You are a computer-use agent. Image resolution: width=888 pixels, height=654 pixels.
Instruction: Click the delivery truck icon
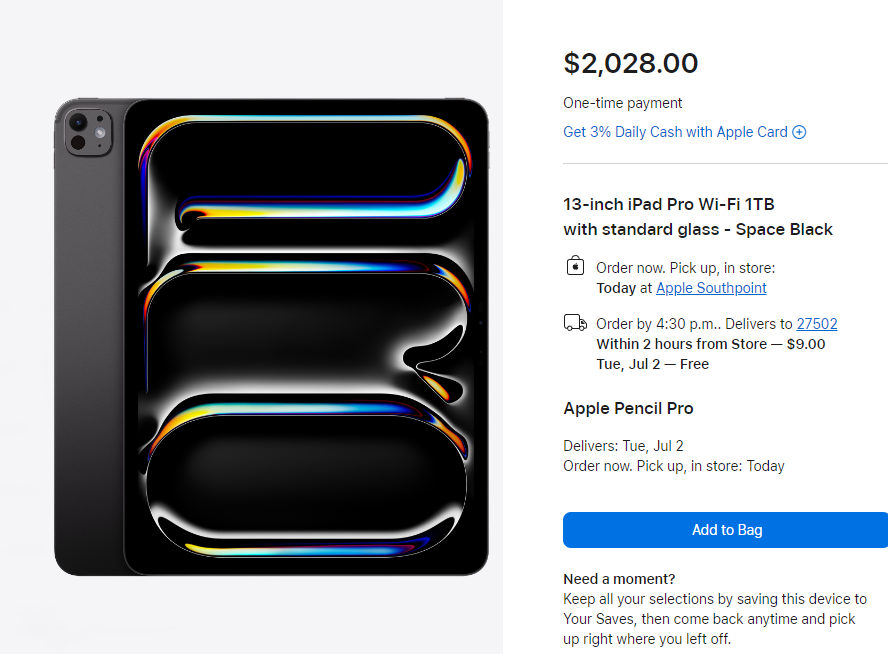575,322
